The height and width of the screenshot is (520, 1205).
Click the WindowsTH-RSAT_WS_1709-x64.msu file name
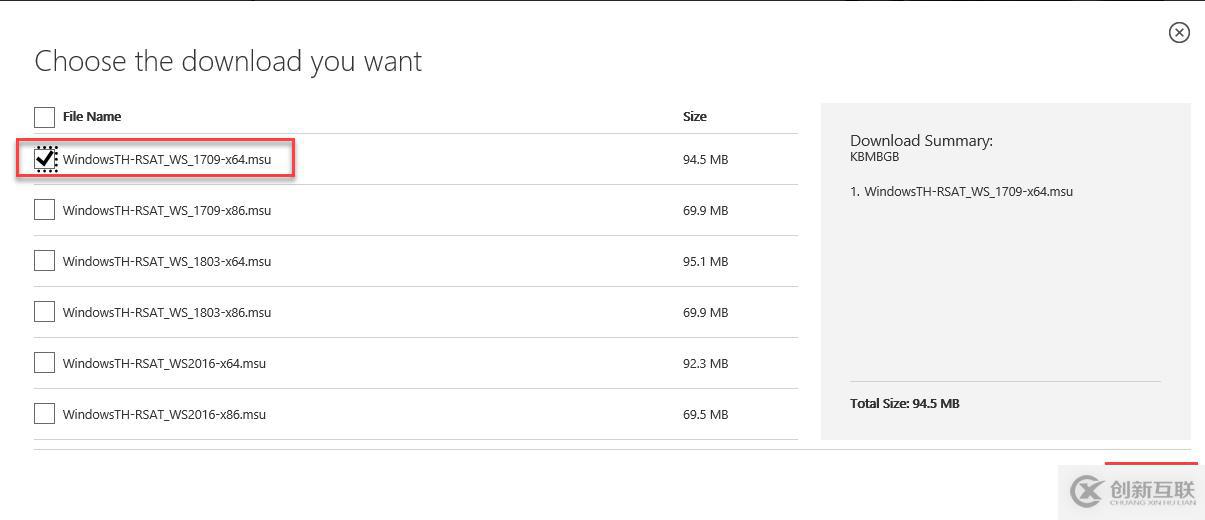tap(167, 159)
